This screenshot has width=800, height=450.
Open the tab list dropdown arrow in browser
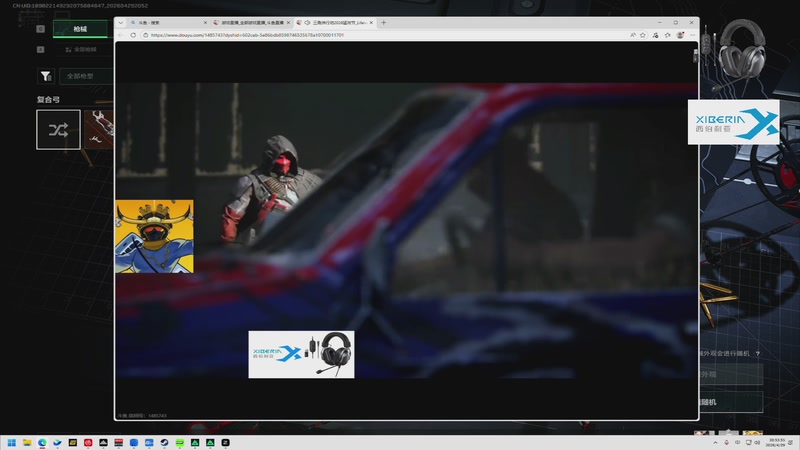120,23
